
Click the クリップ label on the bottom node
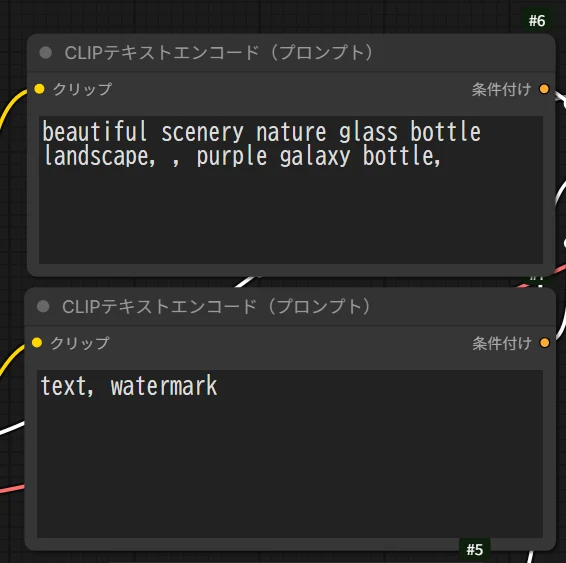coord(80,343)
